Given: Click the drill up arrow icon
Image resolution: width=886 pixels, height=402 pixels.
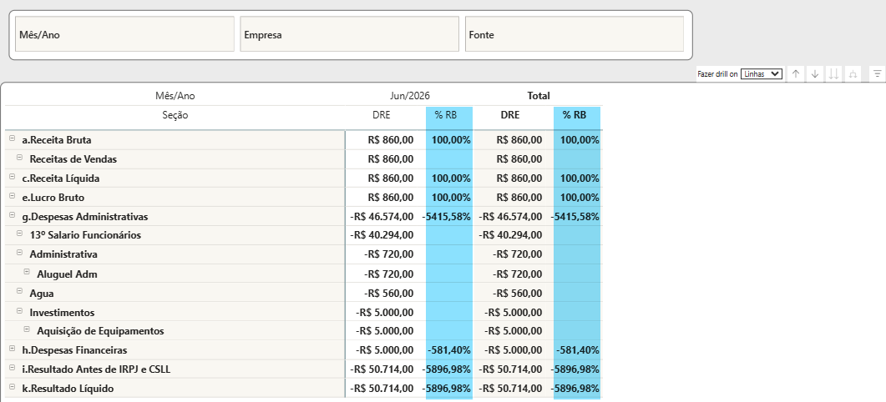Looking at the screenshot, I should tap(796, 74).
